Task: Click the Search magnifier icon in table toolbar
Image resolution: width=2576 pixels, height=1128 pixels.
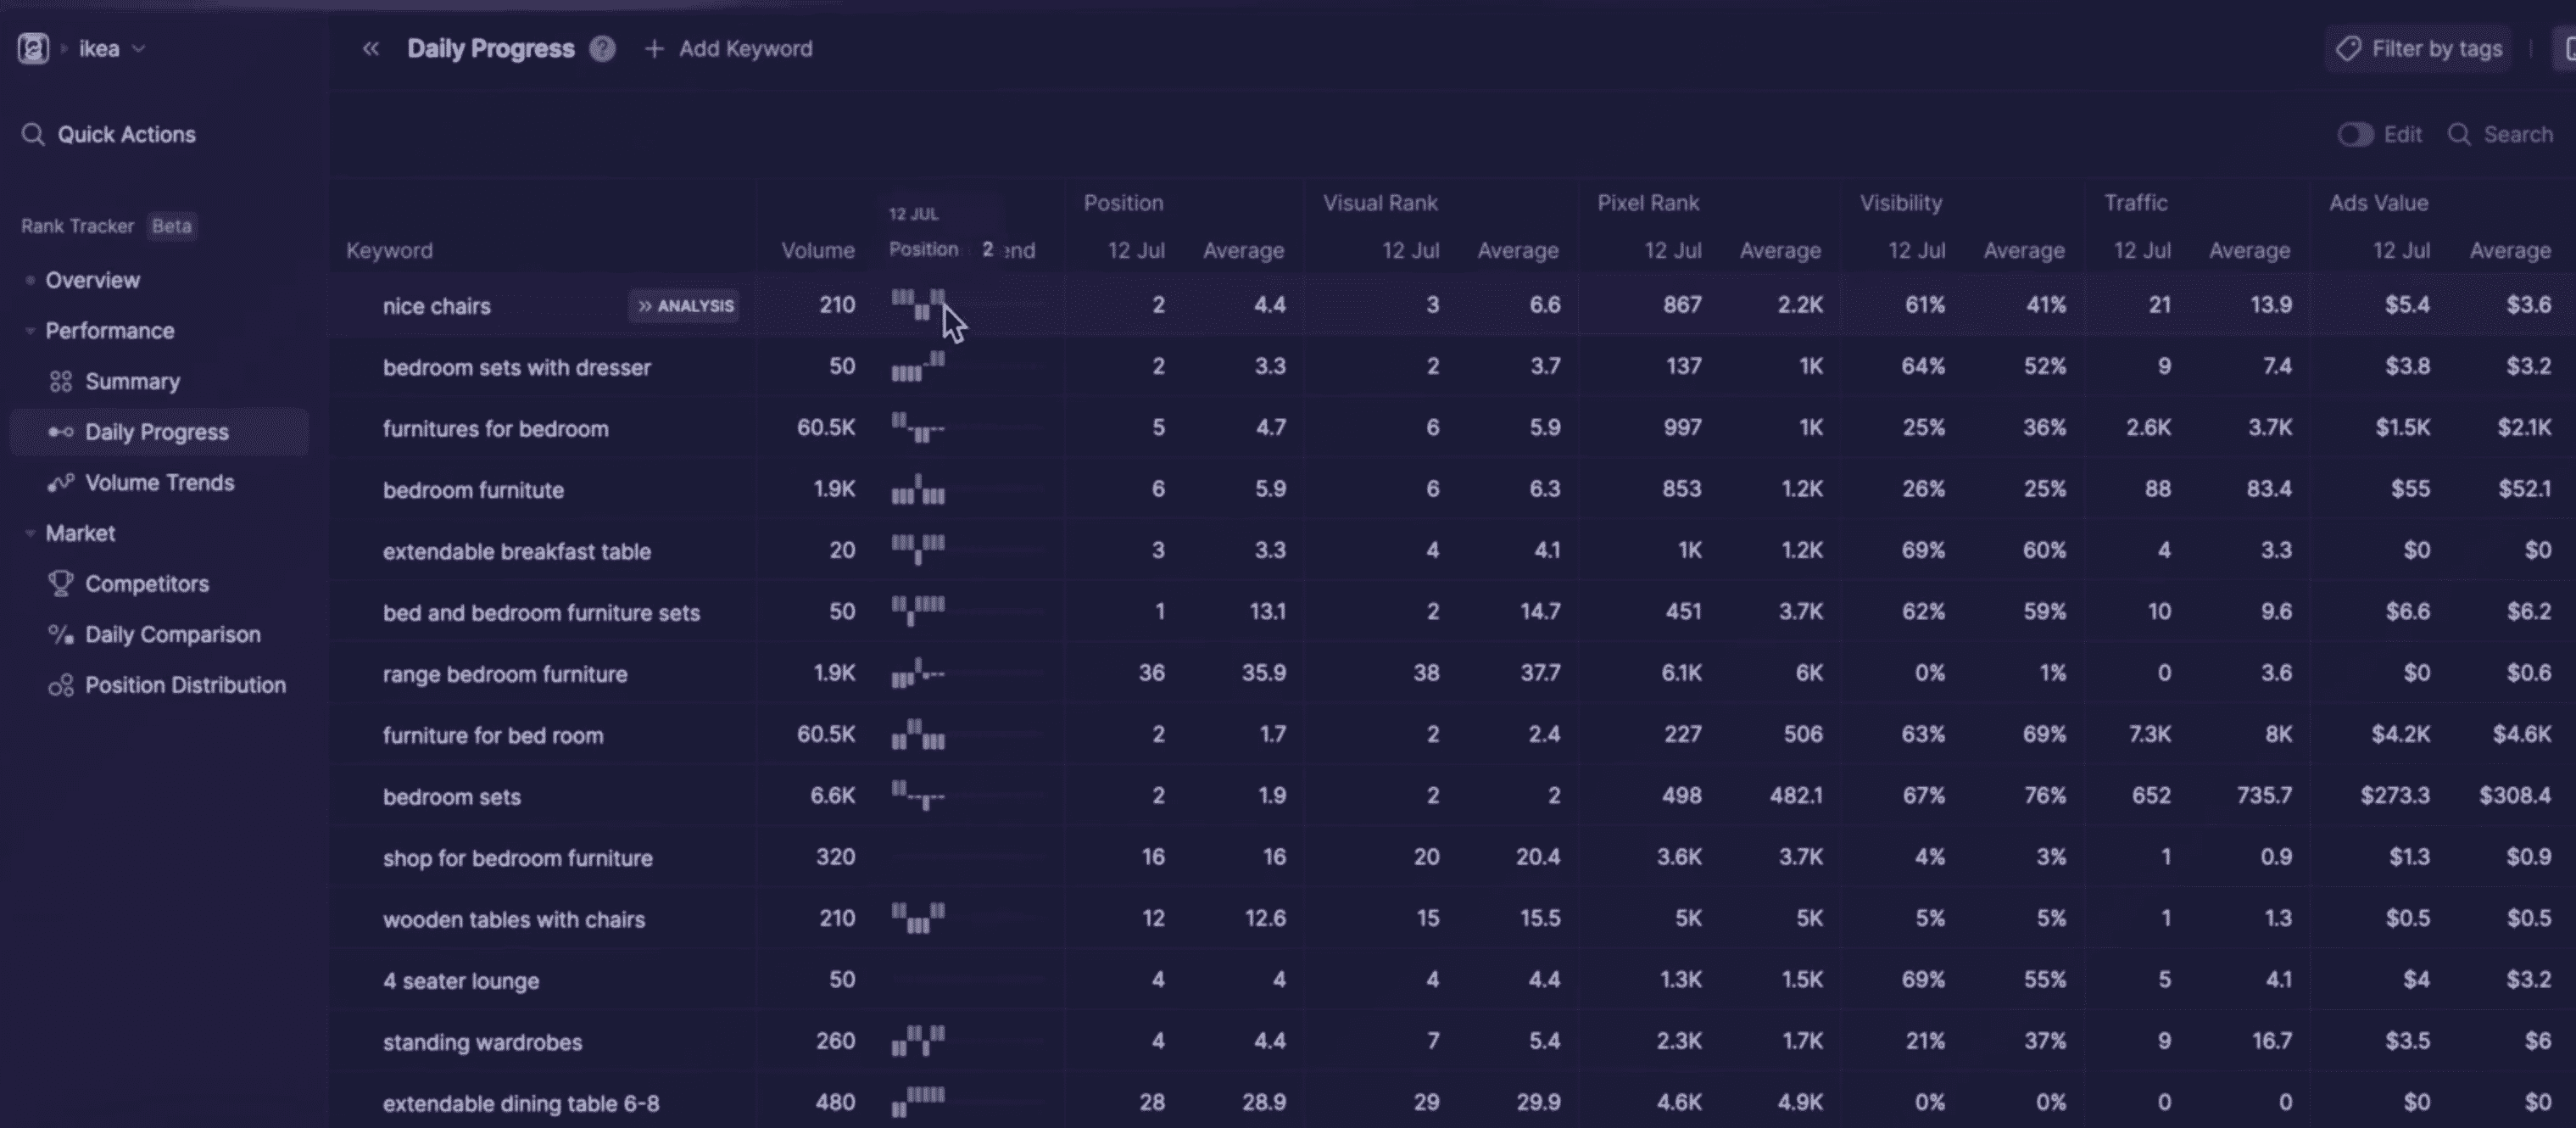Action: 2459,134
